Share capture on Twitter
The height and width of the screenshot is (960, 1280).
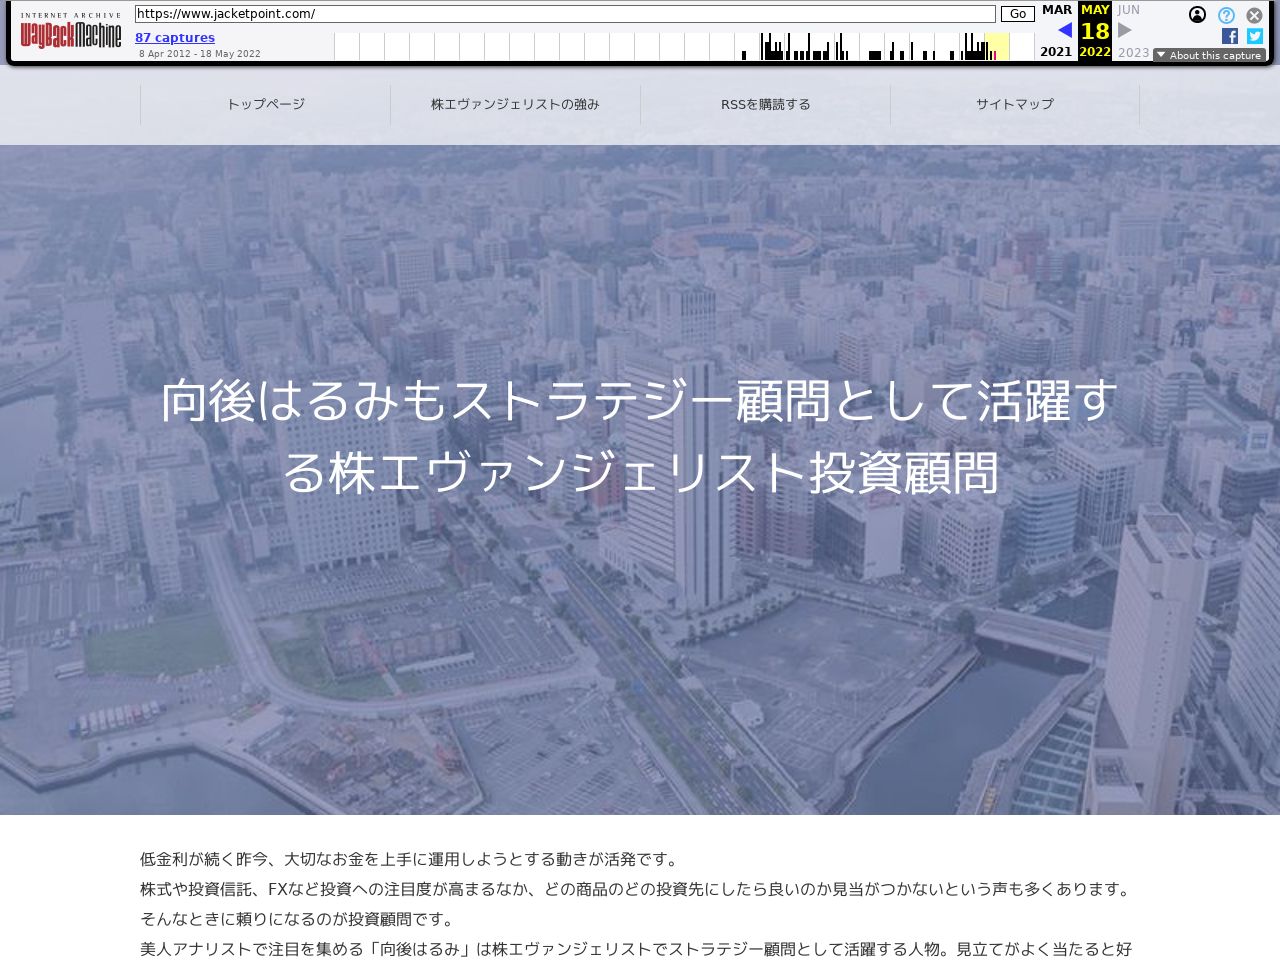click(1254, 36)
